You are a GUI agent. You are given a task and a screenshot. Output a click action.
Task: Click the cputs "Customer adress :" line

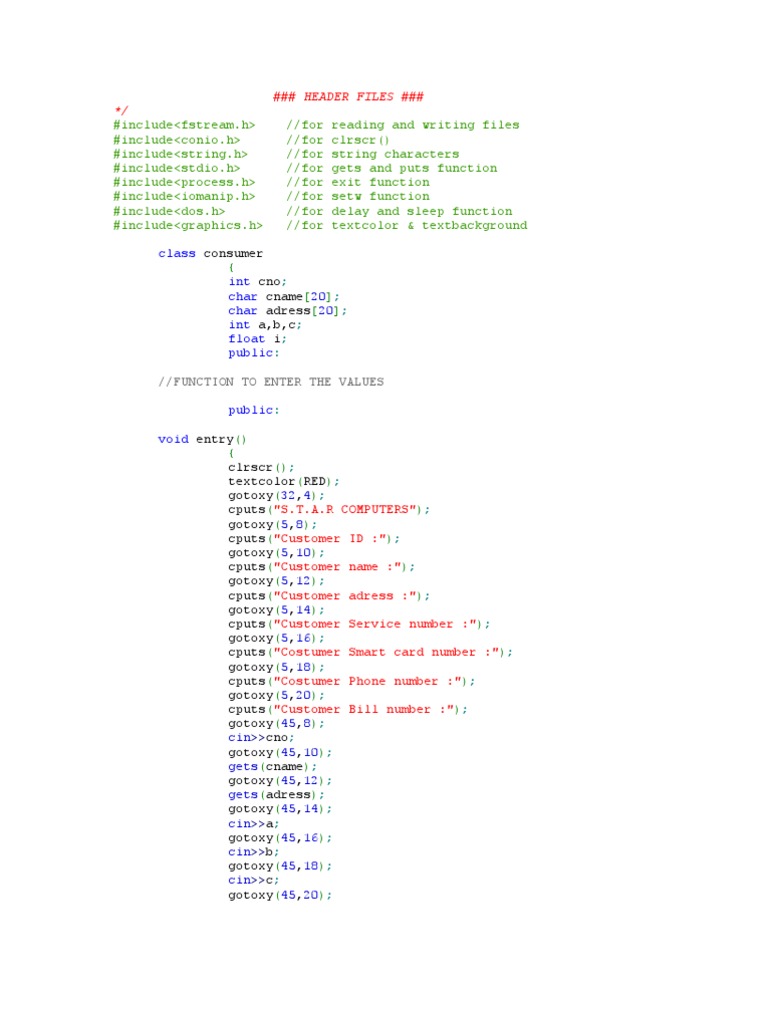click(x=329, y=596)
